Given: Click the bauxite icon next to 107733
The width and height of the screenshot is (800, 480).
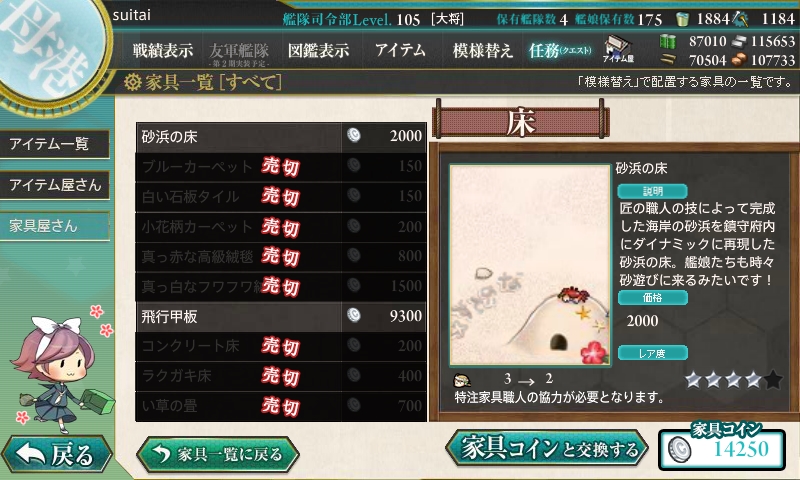Looking at the screenshot, I should [x=739, y=60].
